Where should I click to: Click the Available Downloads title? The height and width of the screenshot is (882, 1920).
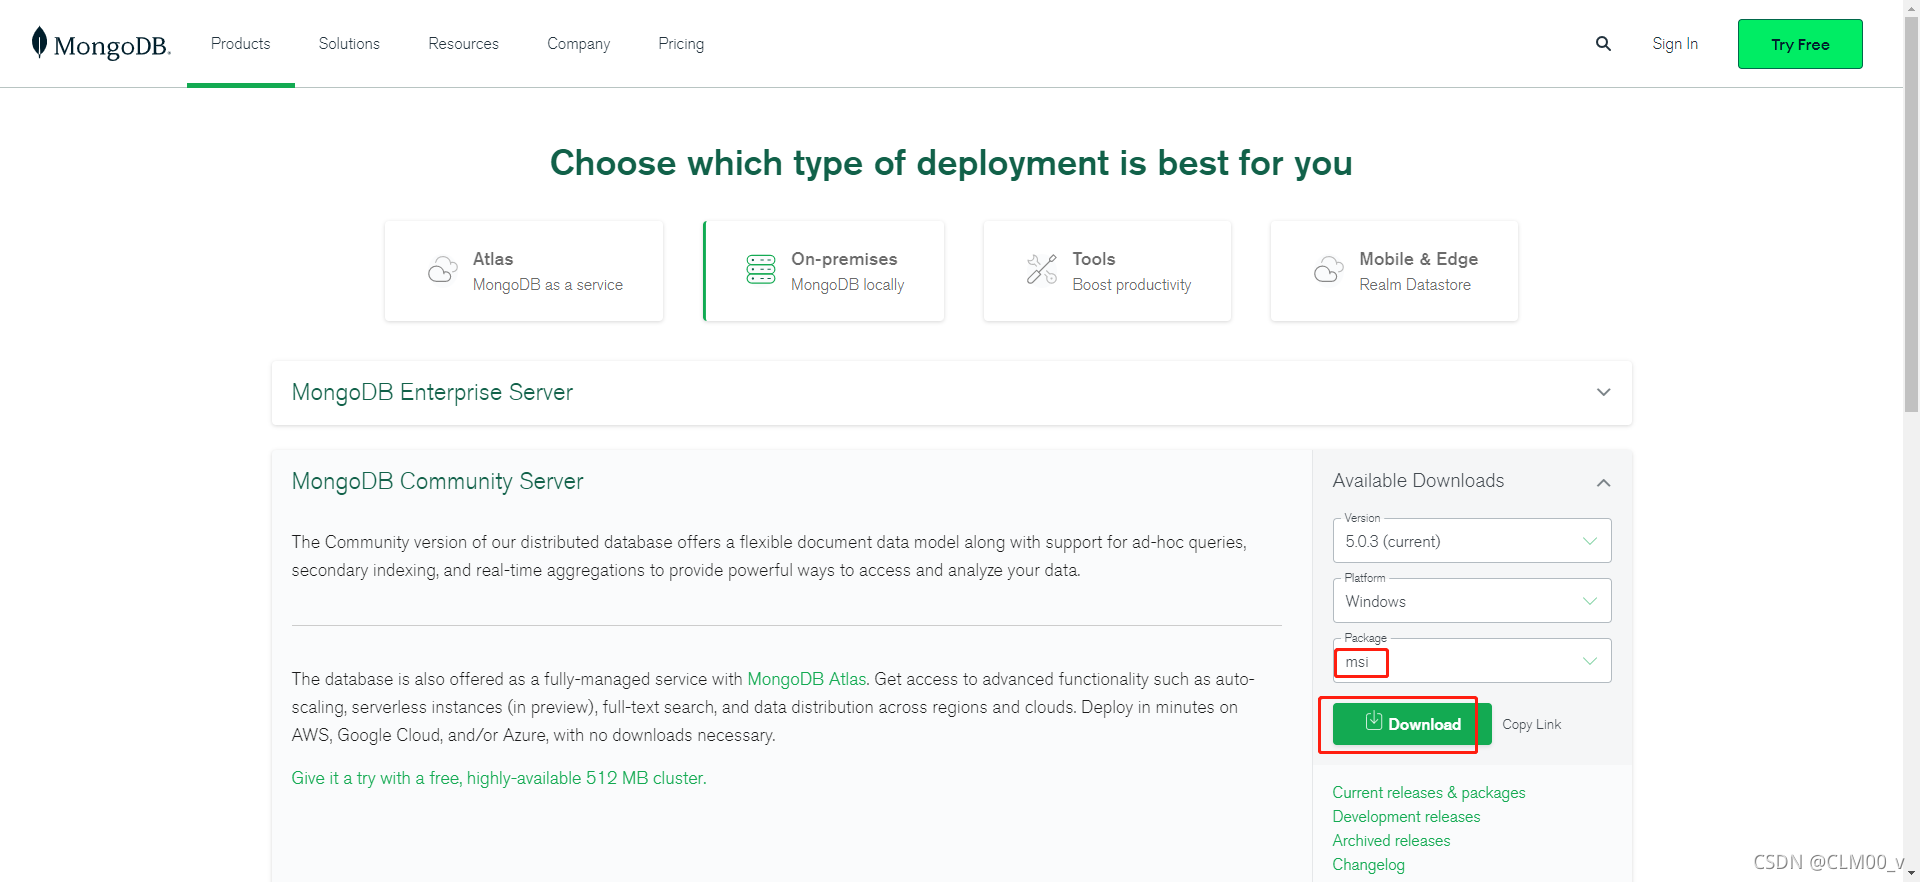[x=1418, y=481]
